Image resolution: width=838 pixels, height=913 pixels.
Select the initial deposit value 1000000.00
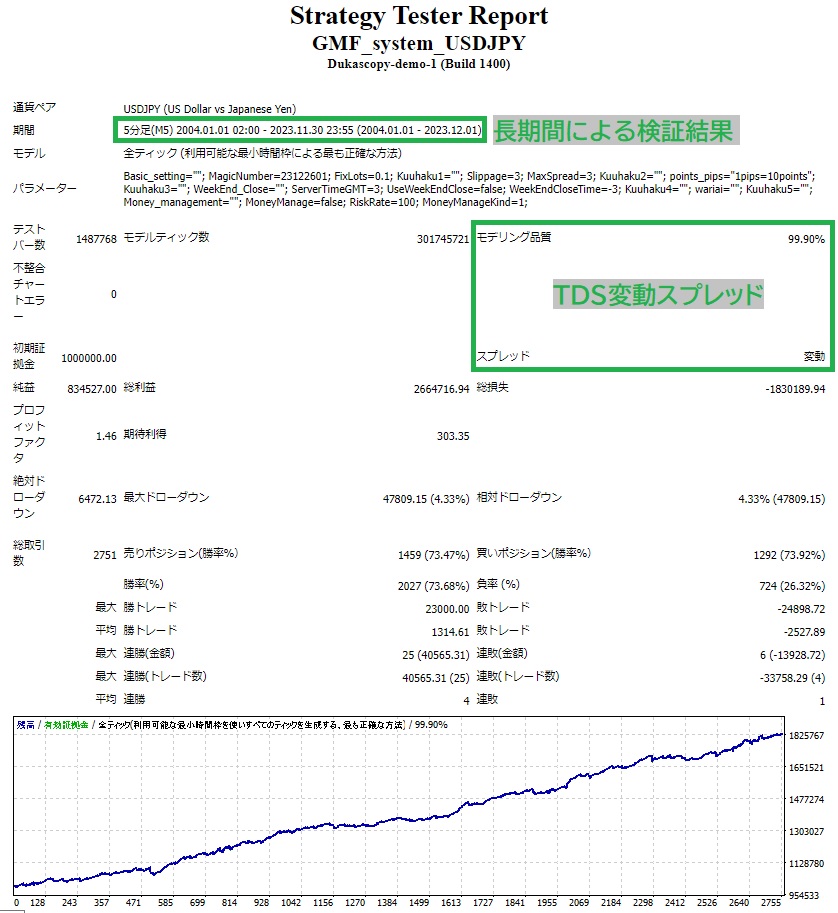(89, 357)
